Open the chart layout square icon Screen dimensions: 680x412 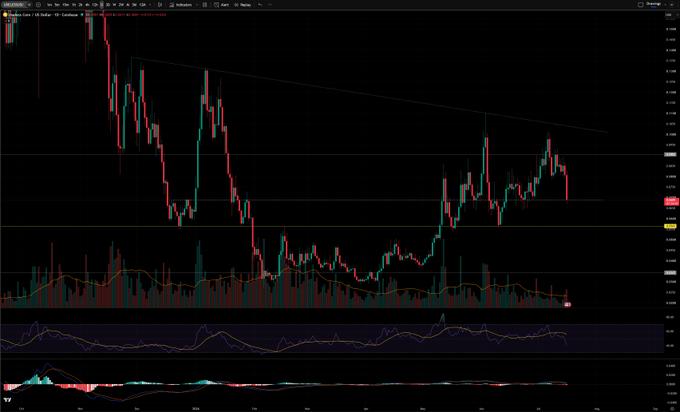pyautogui.click(x=641, y=5)
